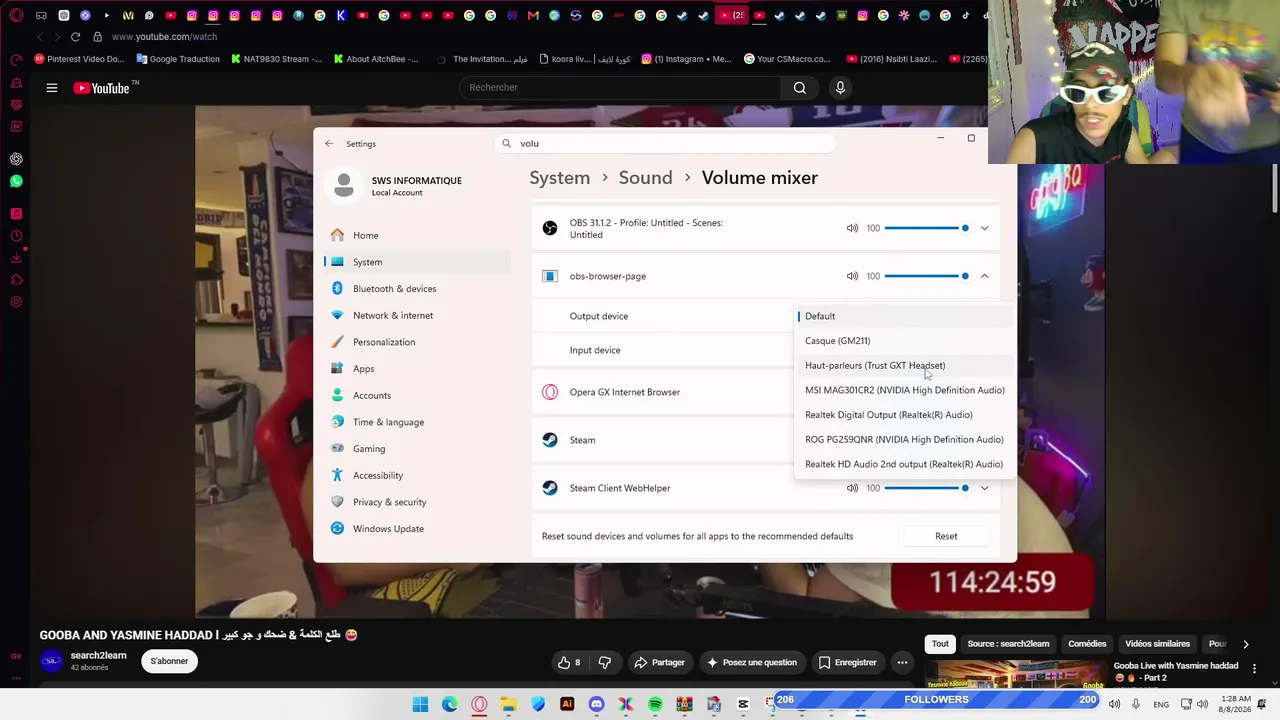Mute the obs-browser-page volume

[852, 276]
